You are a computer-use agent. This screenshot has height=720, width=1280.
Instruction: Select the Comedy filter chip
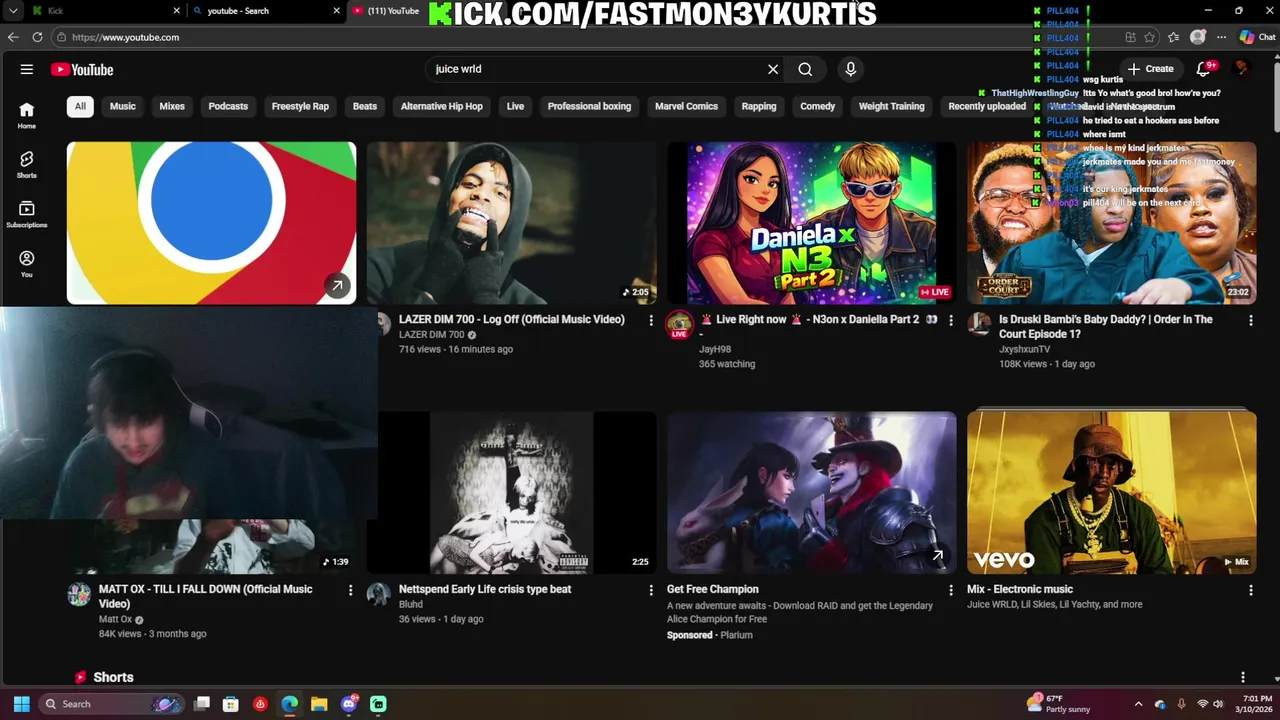817,106
